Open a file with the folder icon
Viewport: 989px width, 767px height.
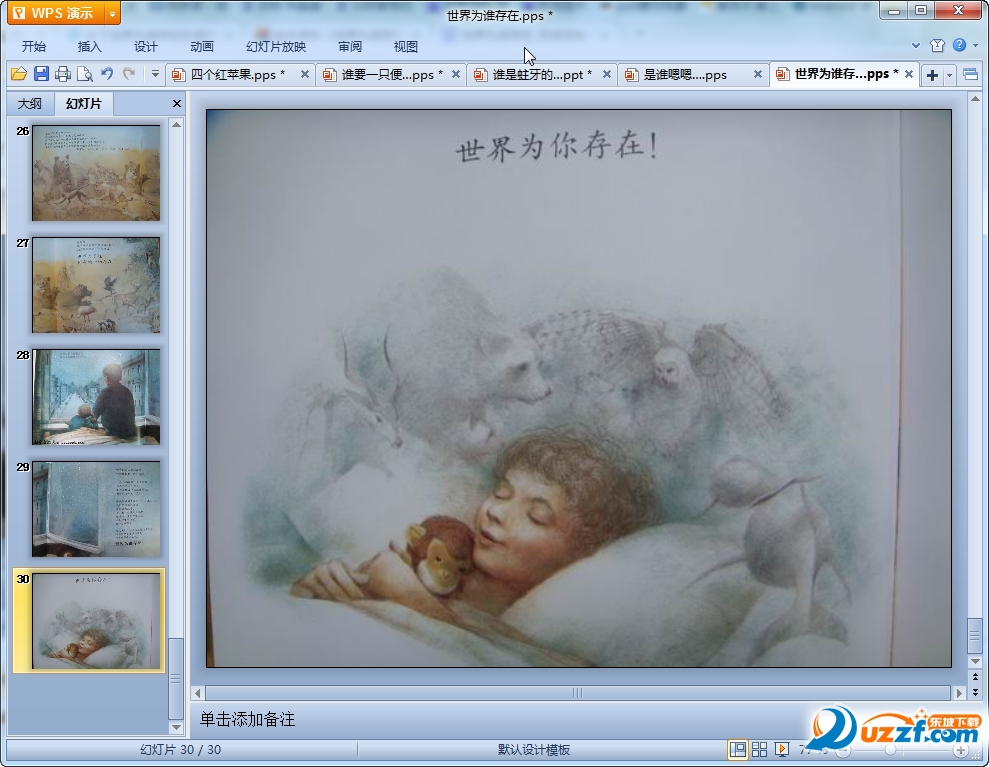click(18, 74)
